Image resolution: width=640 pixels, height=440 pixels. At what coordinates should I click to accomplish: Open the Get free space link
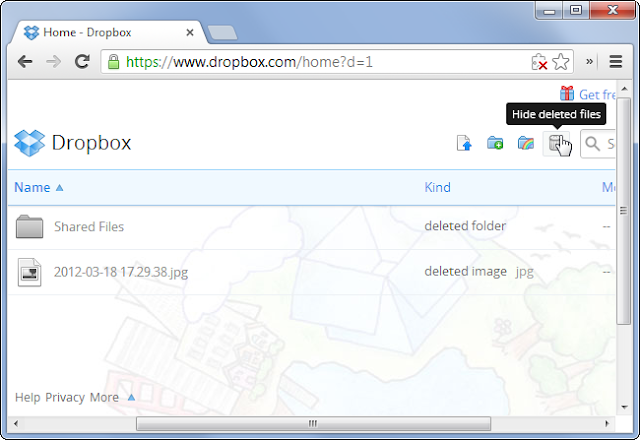pos(597,95)
